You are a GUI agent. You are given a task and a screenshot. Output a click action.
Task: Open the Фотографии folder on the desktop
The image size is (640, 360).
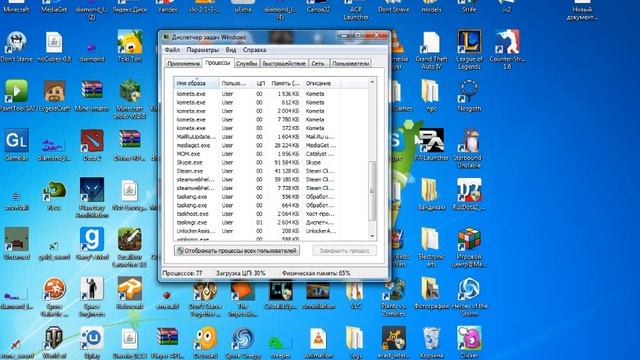[431, 294]
